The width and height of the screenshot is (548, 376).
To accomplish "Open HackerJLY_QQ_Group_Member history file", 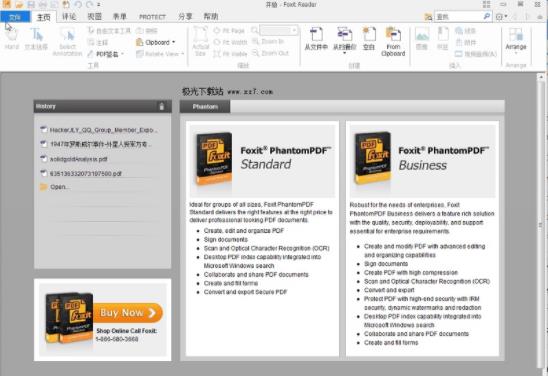I will [x=99, y=130].
